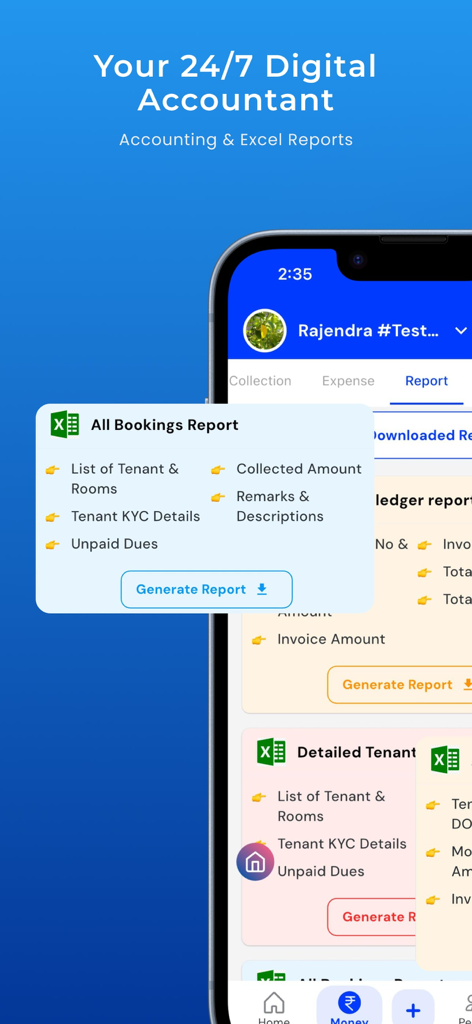The width and height of the screenshot is (472, 1024).
Task: Tap the Rajendra profile picture
Action: click(264, 330)
